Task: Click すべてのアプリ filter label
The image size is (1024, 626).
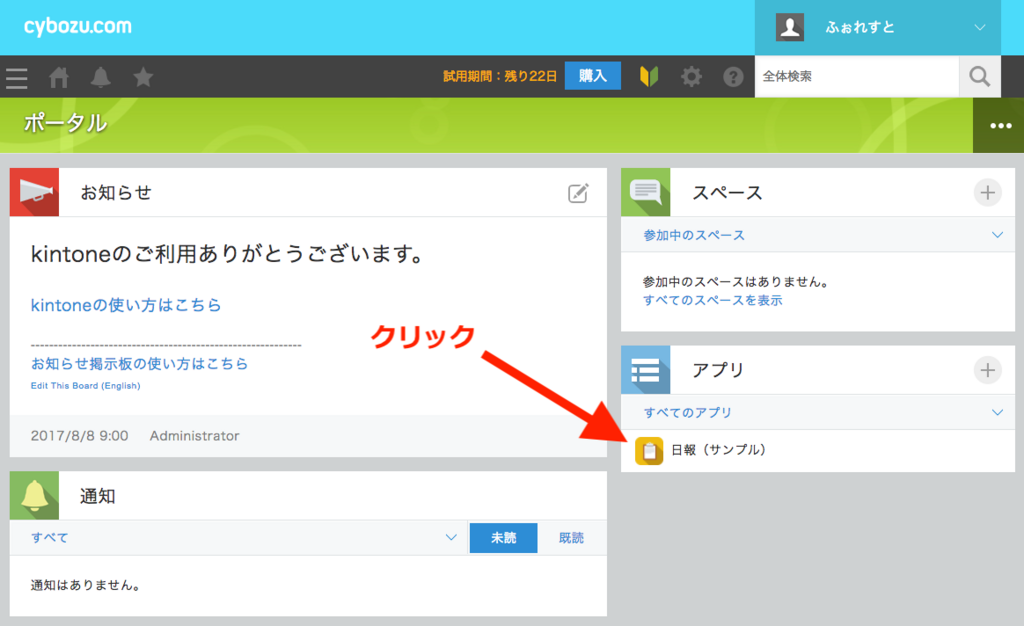Action: point(688,413)
